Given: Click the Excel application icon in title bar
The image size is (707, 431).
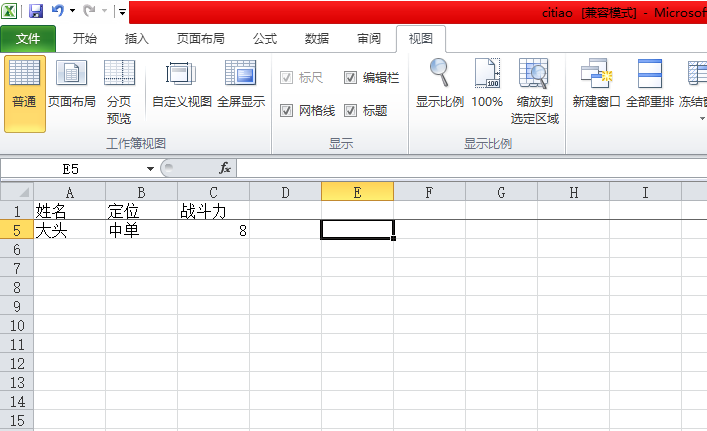Looking at the screenshot, I should 9,11.
